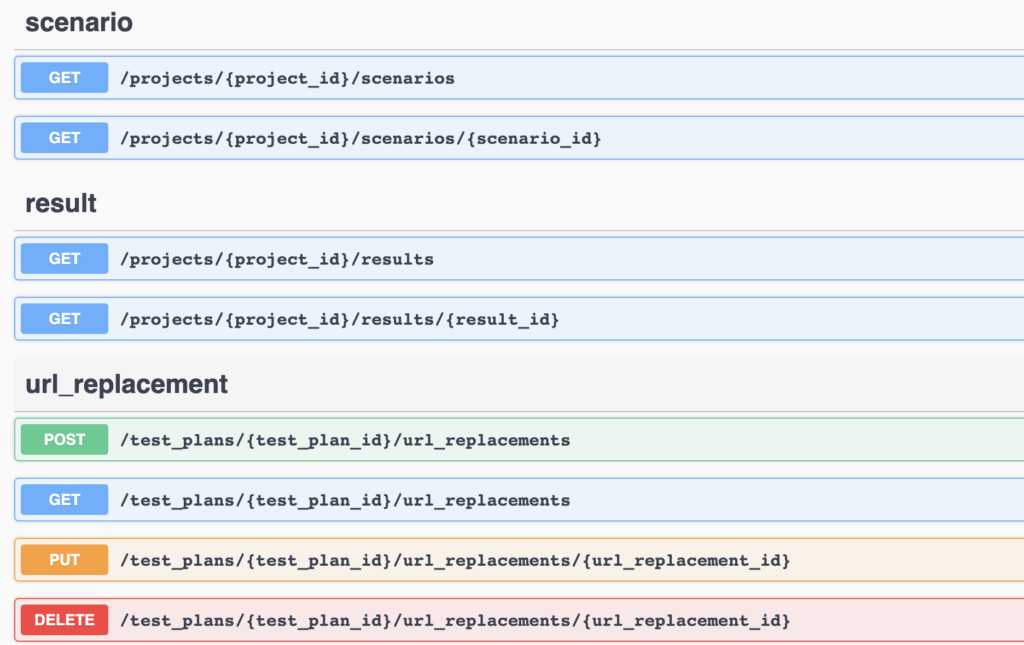
Task: Collapse the url_replacement section header
Action: 127,383
